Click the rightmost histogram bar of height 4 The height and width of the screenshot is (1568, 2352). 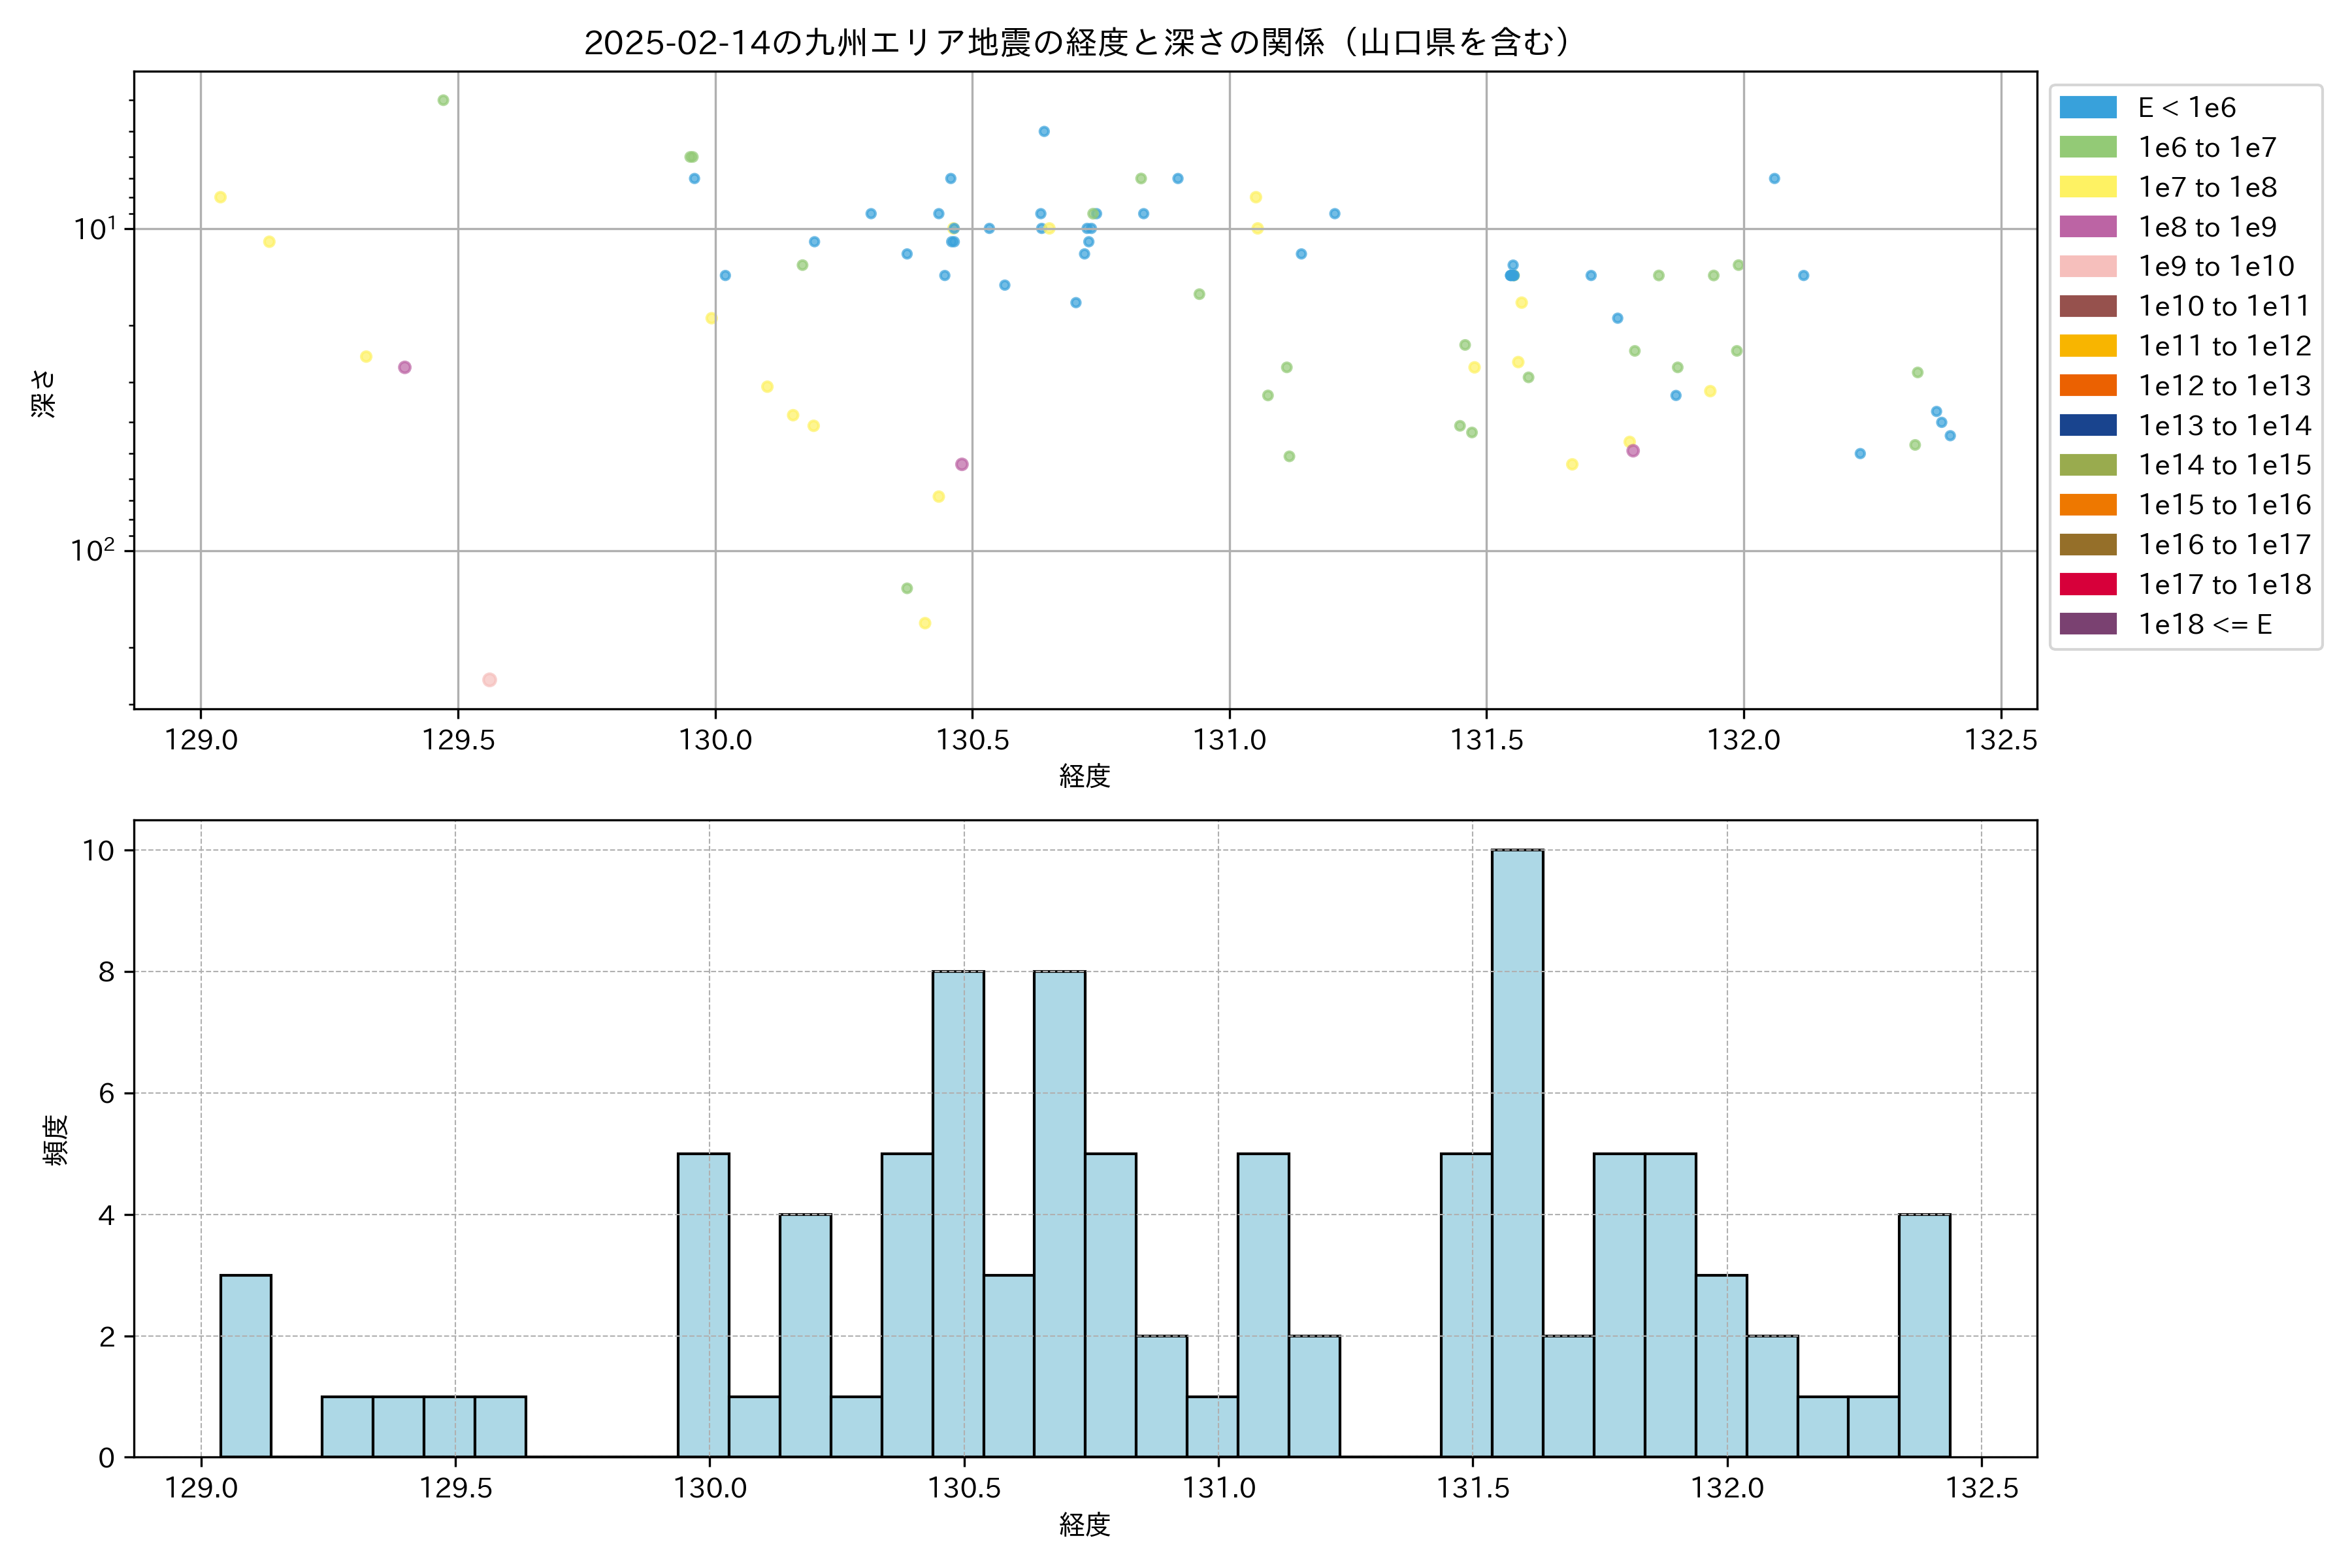[x=1924, y=1335]
